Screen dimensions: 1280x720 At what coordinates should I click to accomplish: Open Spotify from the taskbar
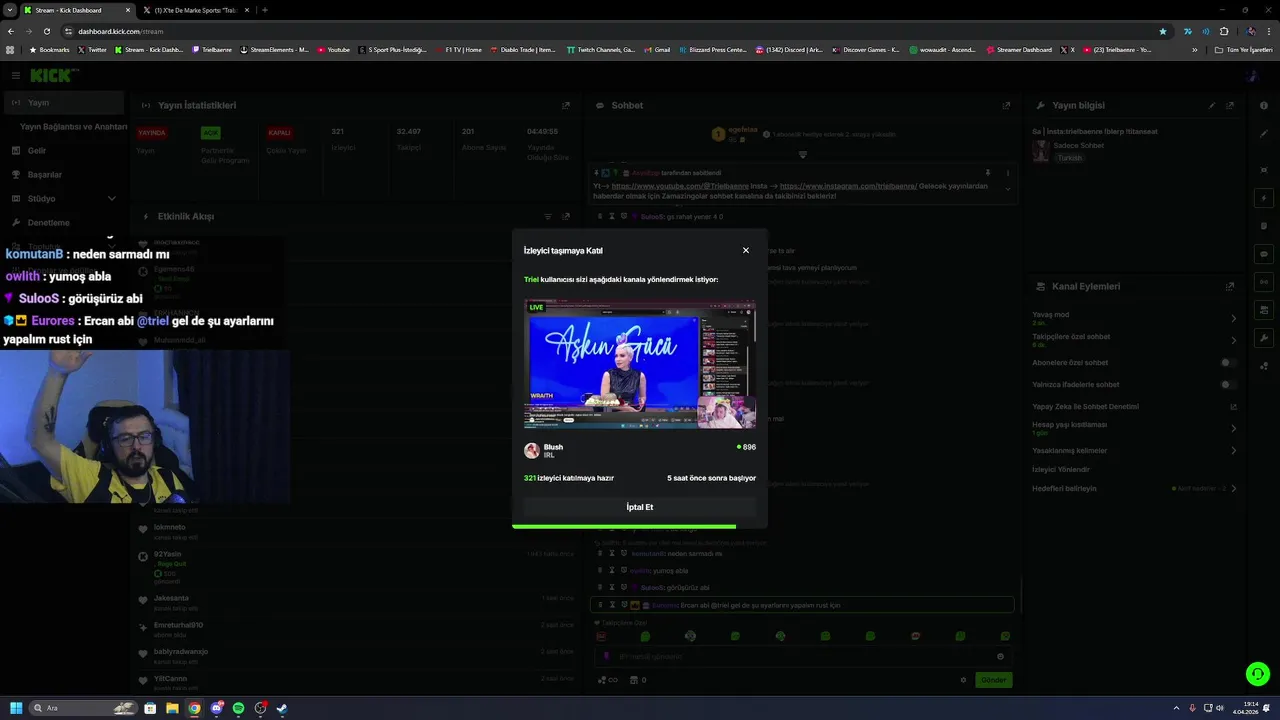[238, 708]
